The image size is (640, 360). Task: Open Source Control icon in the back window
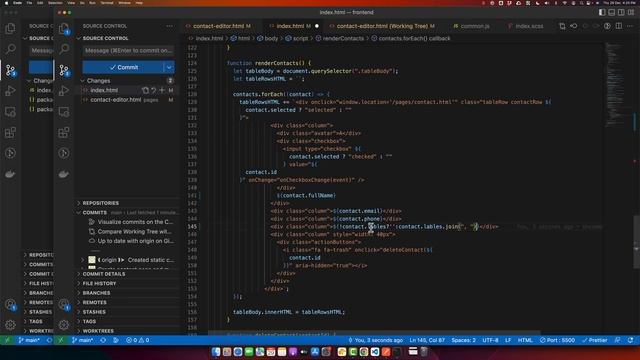click(10, 70)
